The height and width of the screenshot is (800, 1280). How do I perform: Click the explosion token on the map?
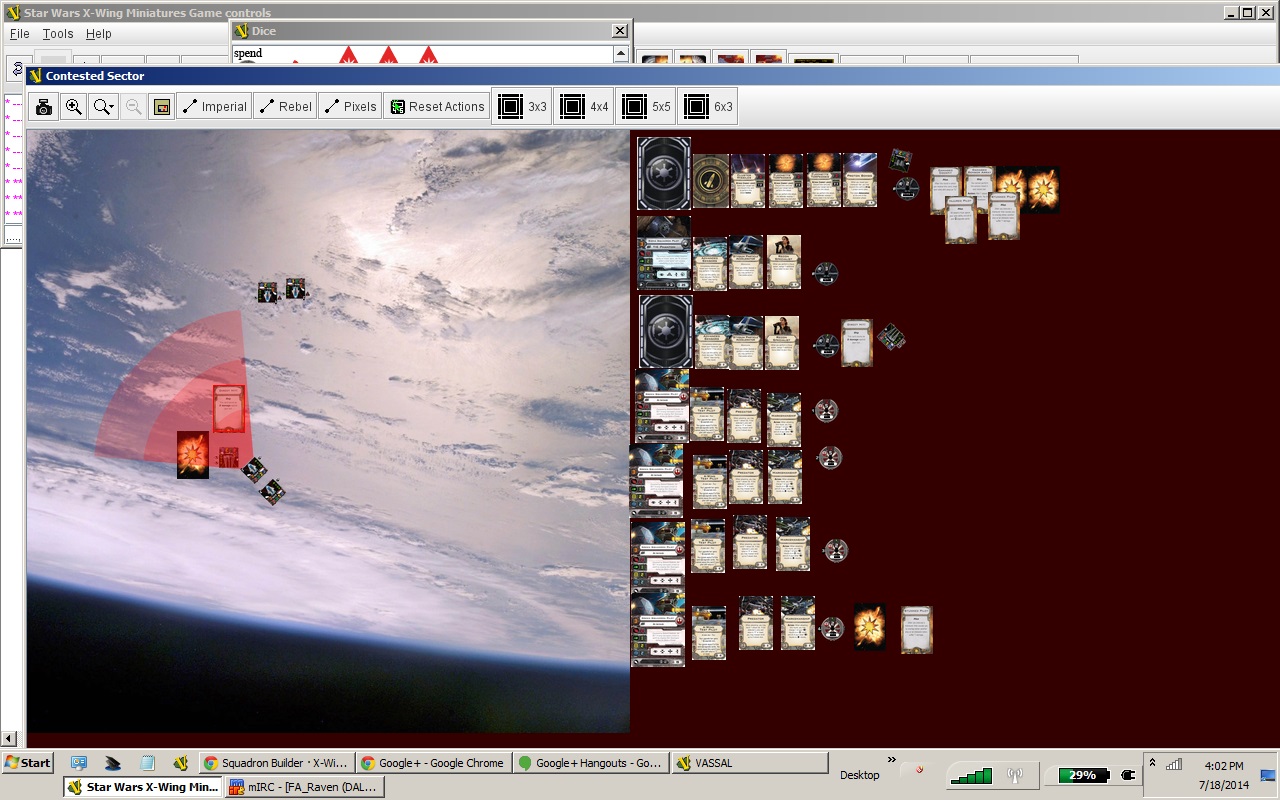(193, 455)
